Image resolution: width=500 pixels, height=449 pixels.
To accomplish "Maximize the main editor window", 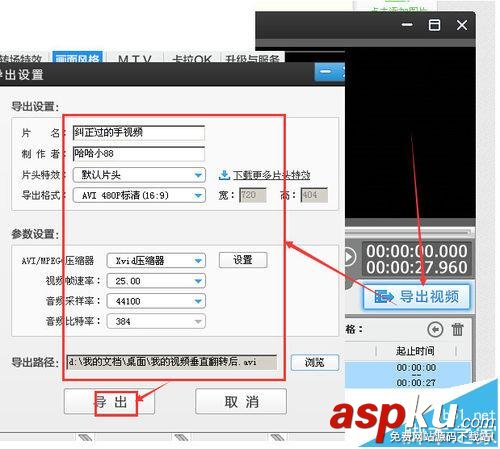I will (x=434, y=25).
